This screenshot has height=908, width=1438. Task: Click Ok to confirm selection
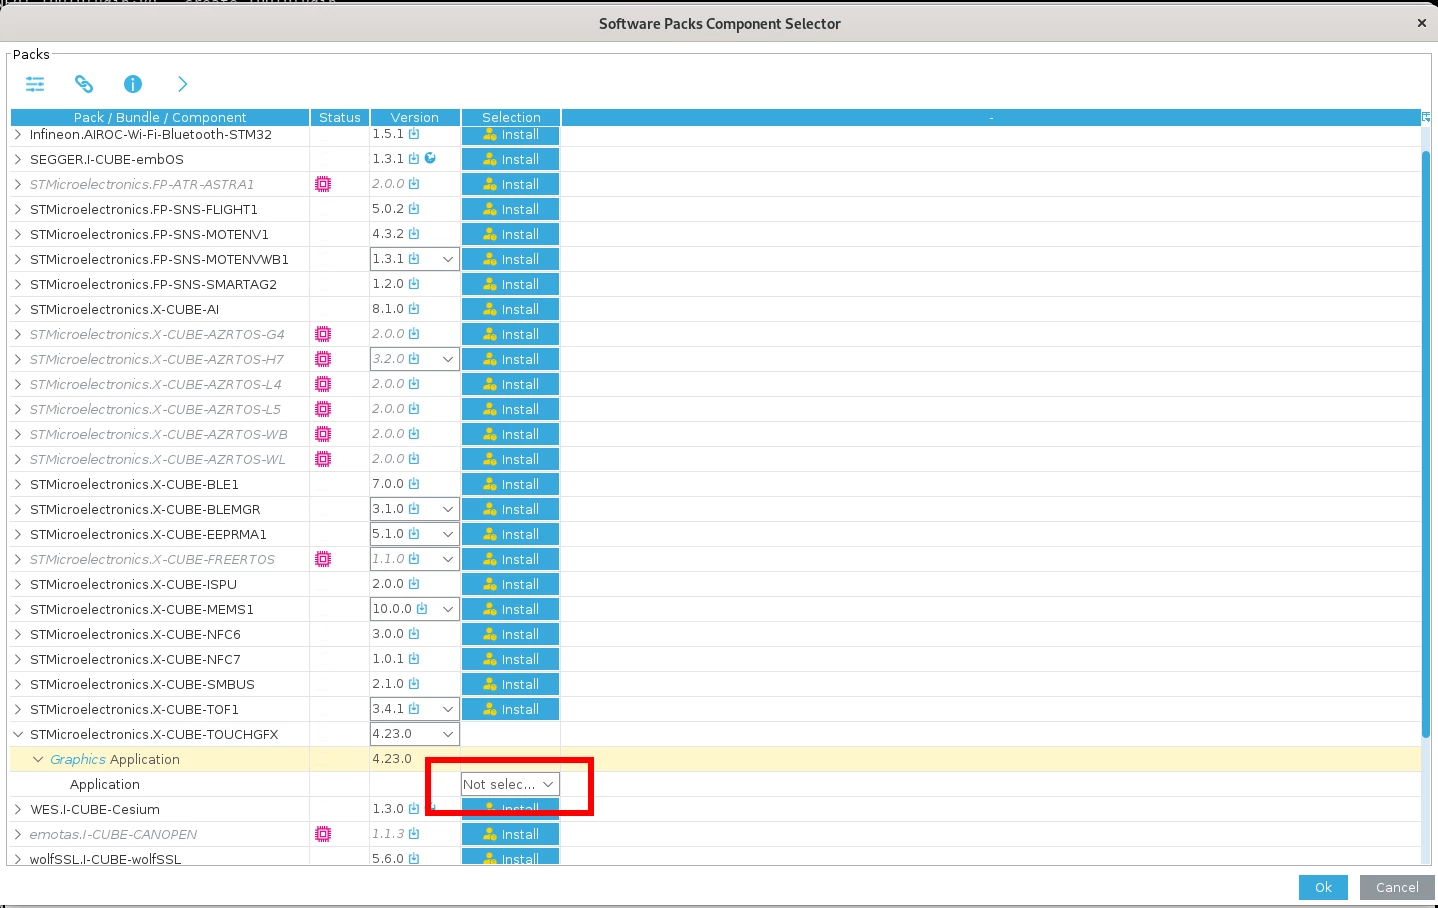click(1323, 887)
